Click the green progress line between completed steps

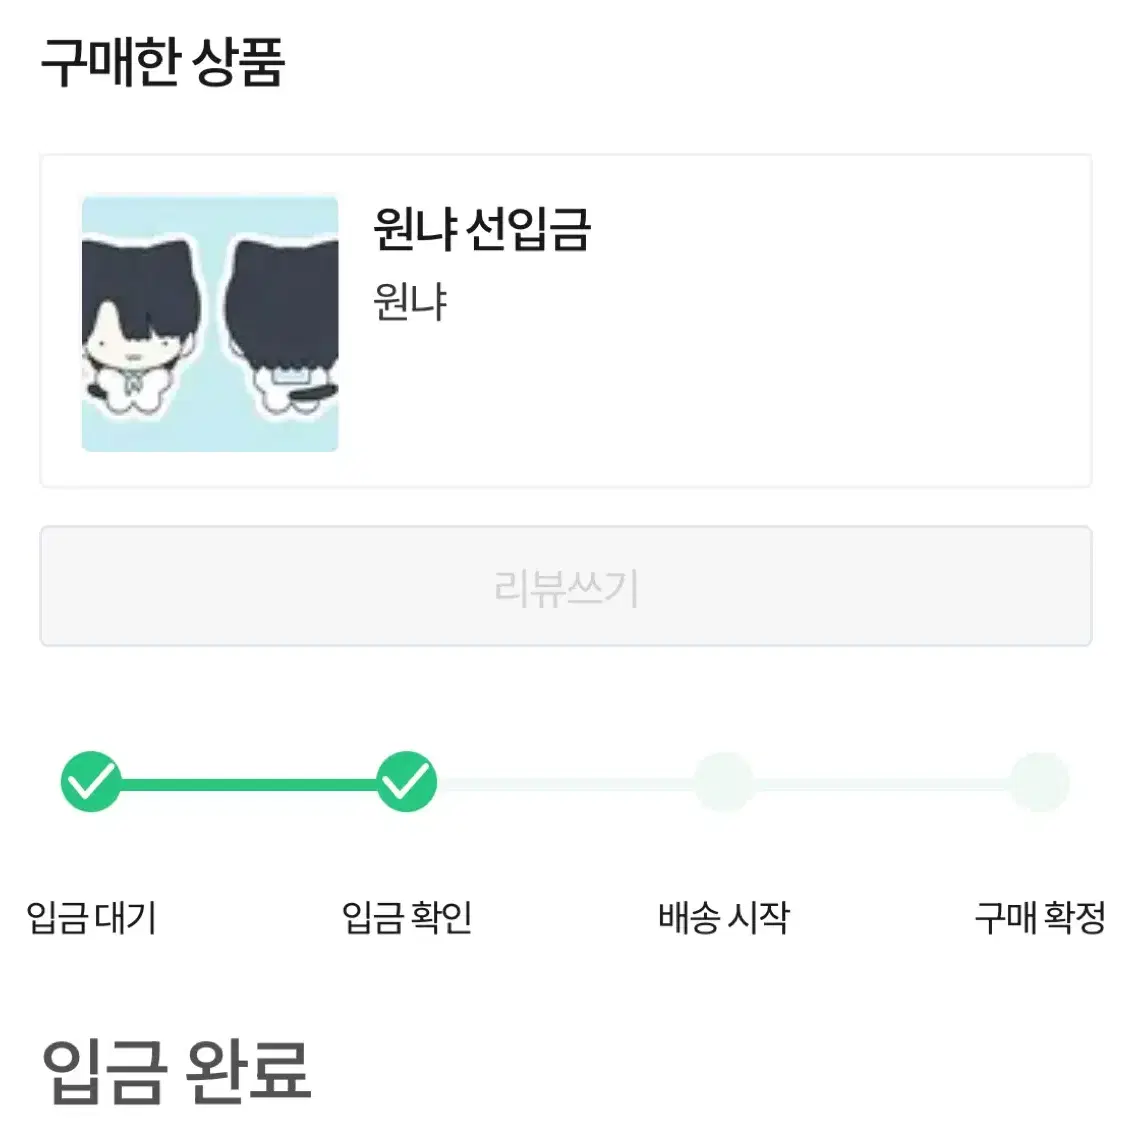(x=249, y=784)
